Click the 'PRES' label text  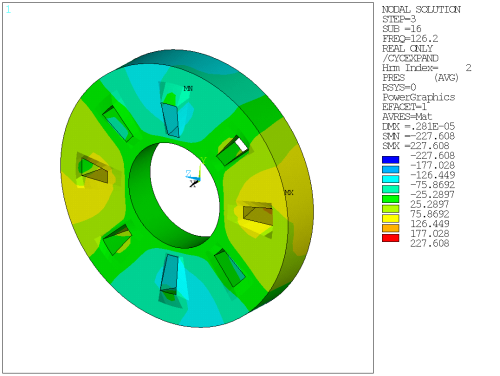click(x=393, y=78)
